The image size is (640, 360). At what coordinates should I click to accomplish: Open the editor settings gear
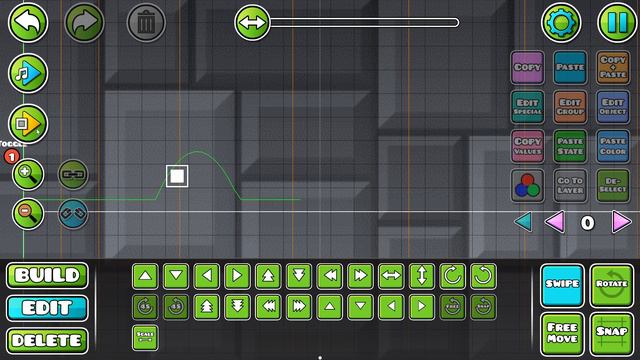[561, 22]
